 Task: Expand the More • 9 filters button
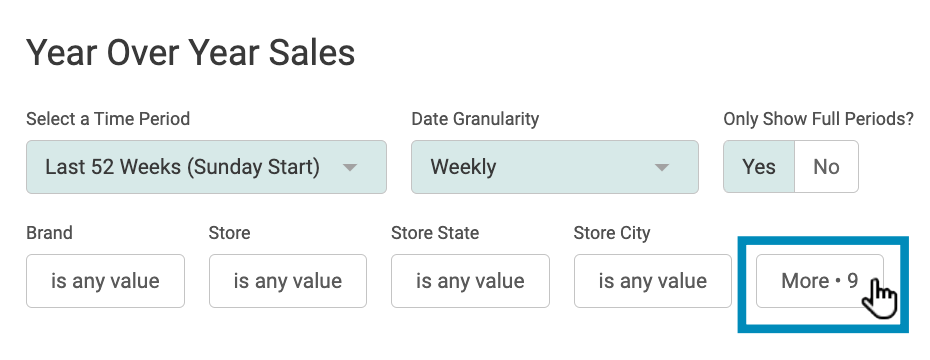point(820,281)
